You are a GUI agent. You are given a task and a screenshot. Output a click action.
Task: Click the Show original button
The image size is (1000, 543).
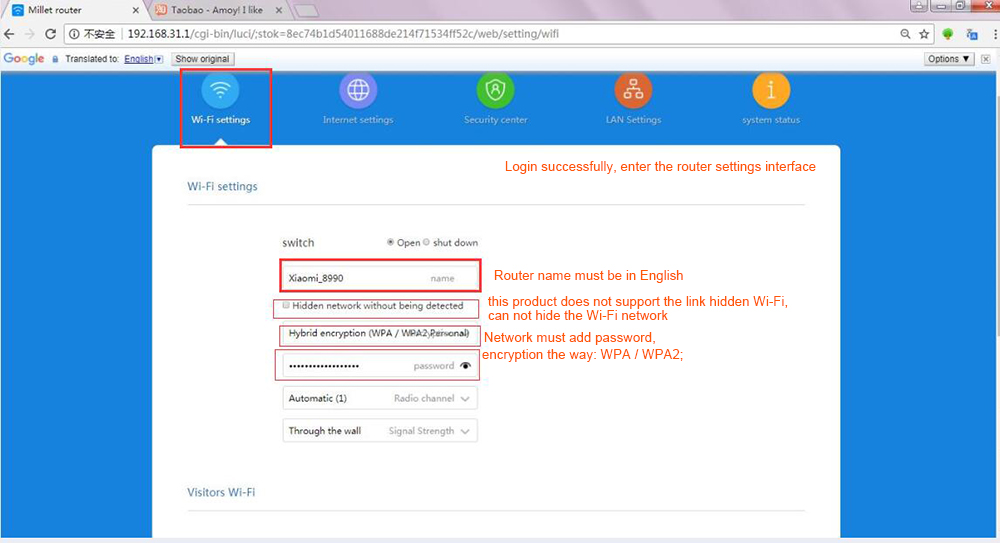[202, 59]
